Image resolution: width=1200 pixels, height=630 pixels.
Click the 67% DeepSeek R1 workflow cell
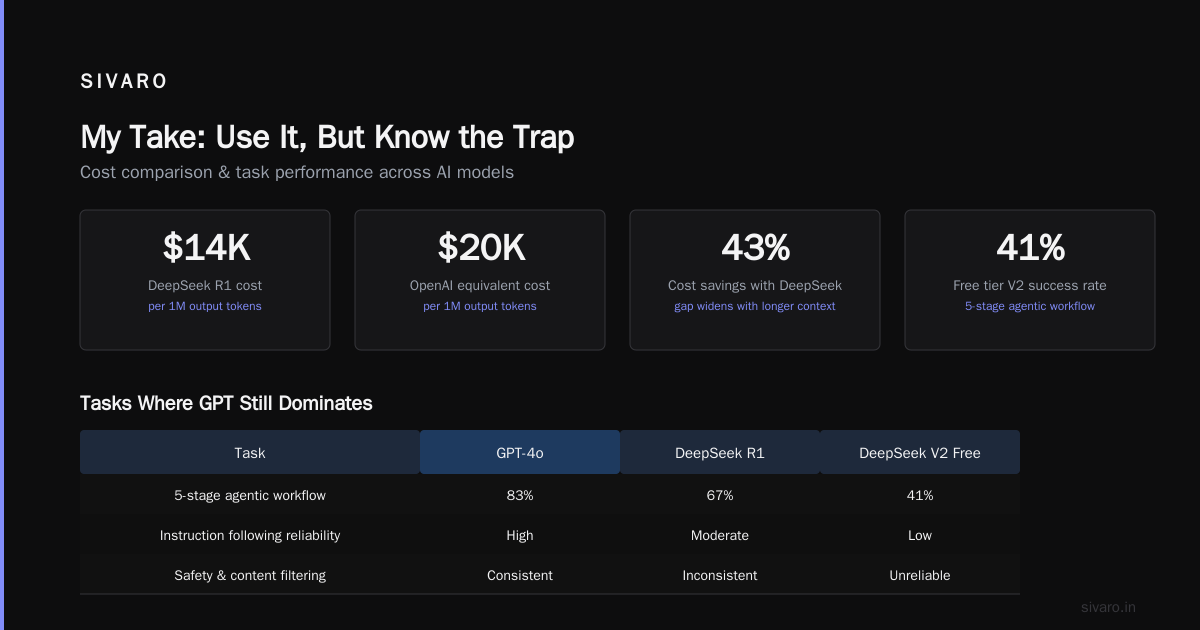[x=720, y=495]
